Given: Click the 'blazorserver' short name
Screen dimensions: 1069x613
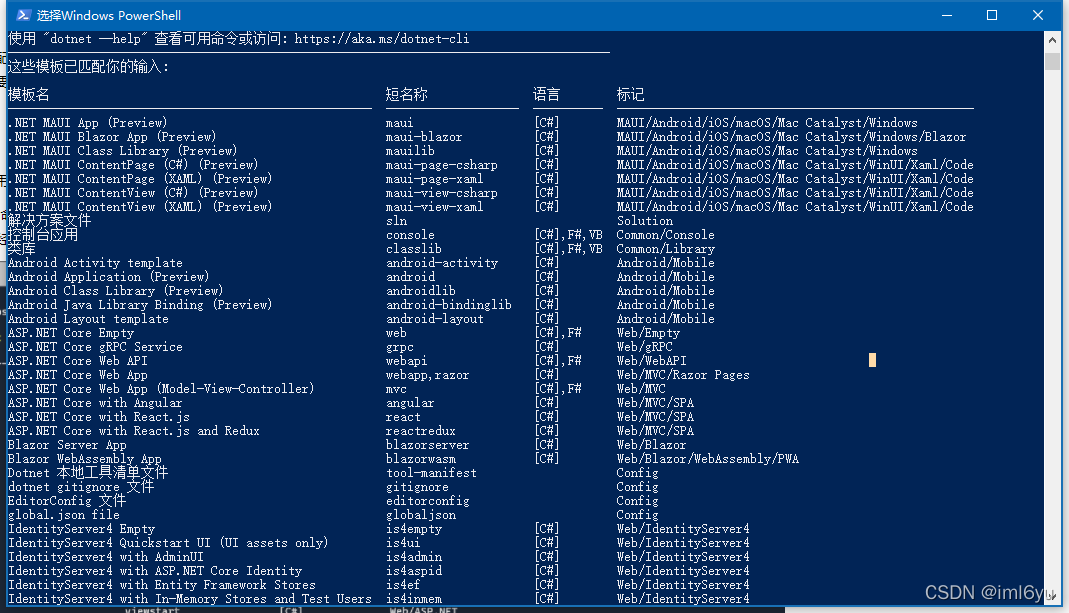Looking at the screenshot, I should (427, 445).
